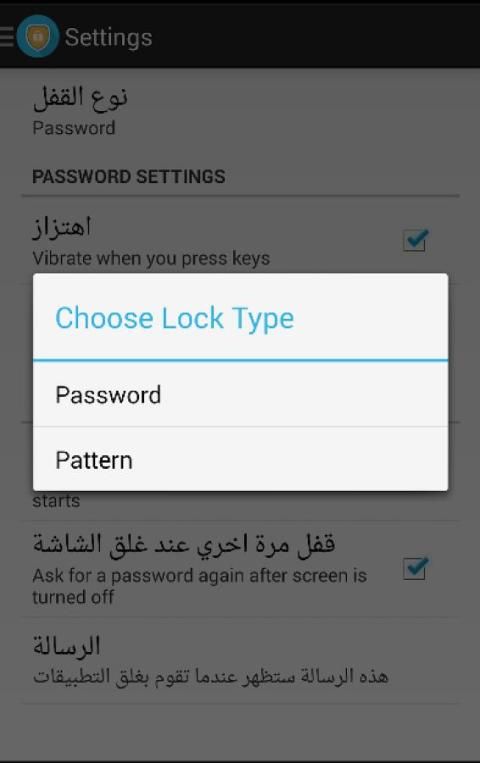Select Pattern lock type option
This screenshot has height=763, width=480.
coord(240,459)
